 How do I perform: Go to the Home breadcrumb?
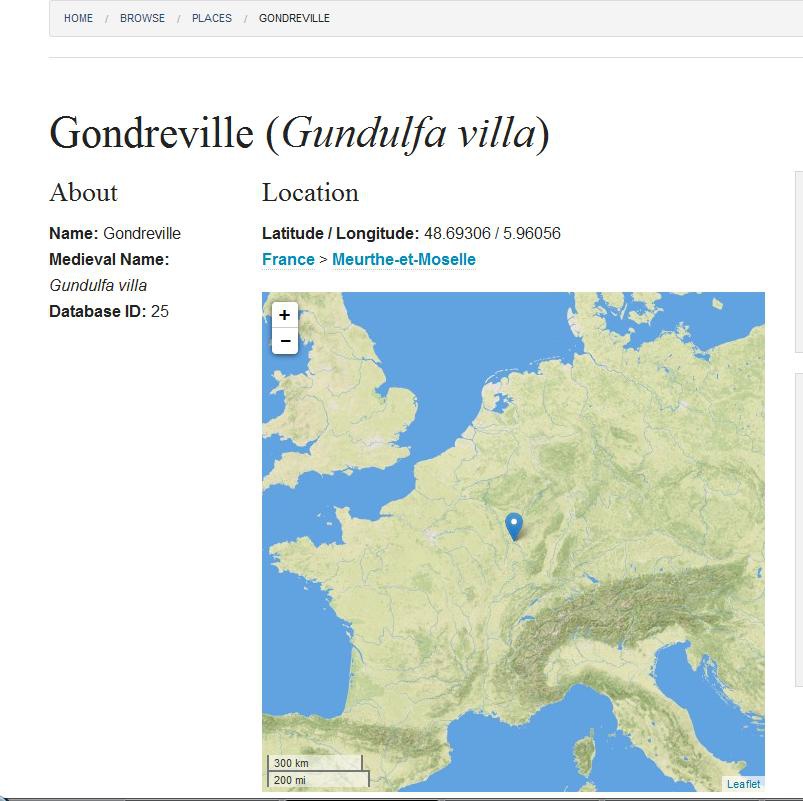[78, 18]
